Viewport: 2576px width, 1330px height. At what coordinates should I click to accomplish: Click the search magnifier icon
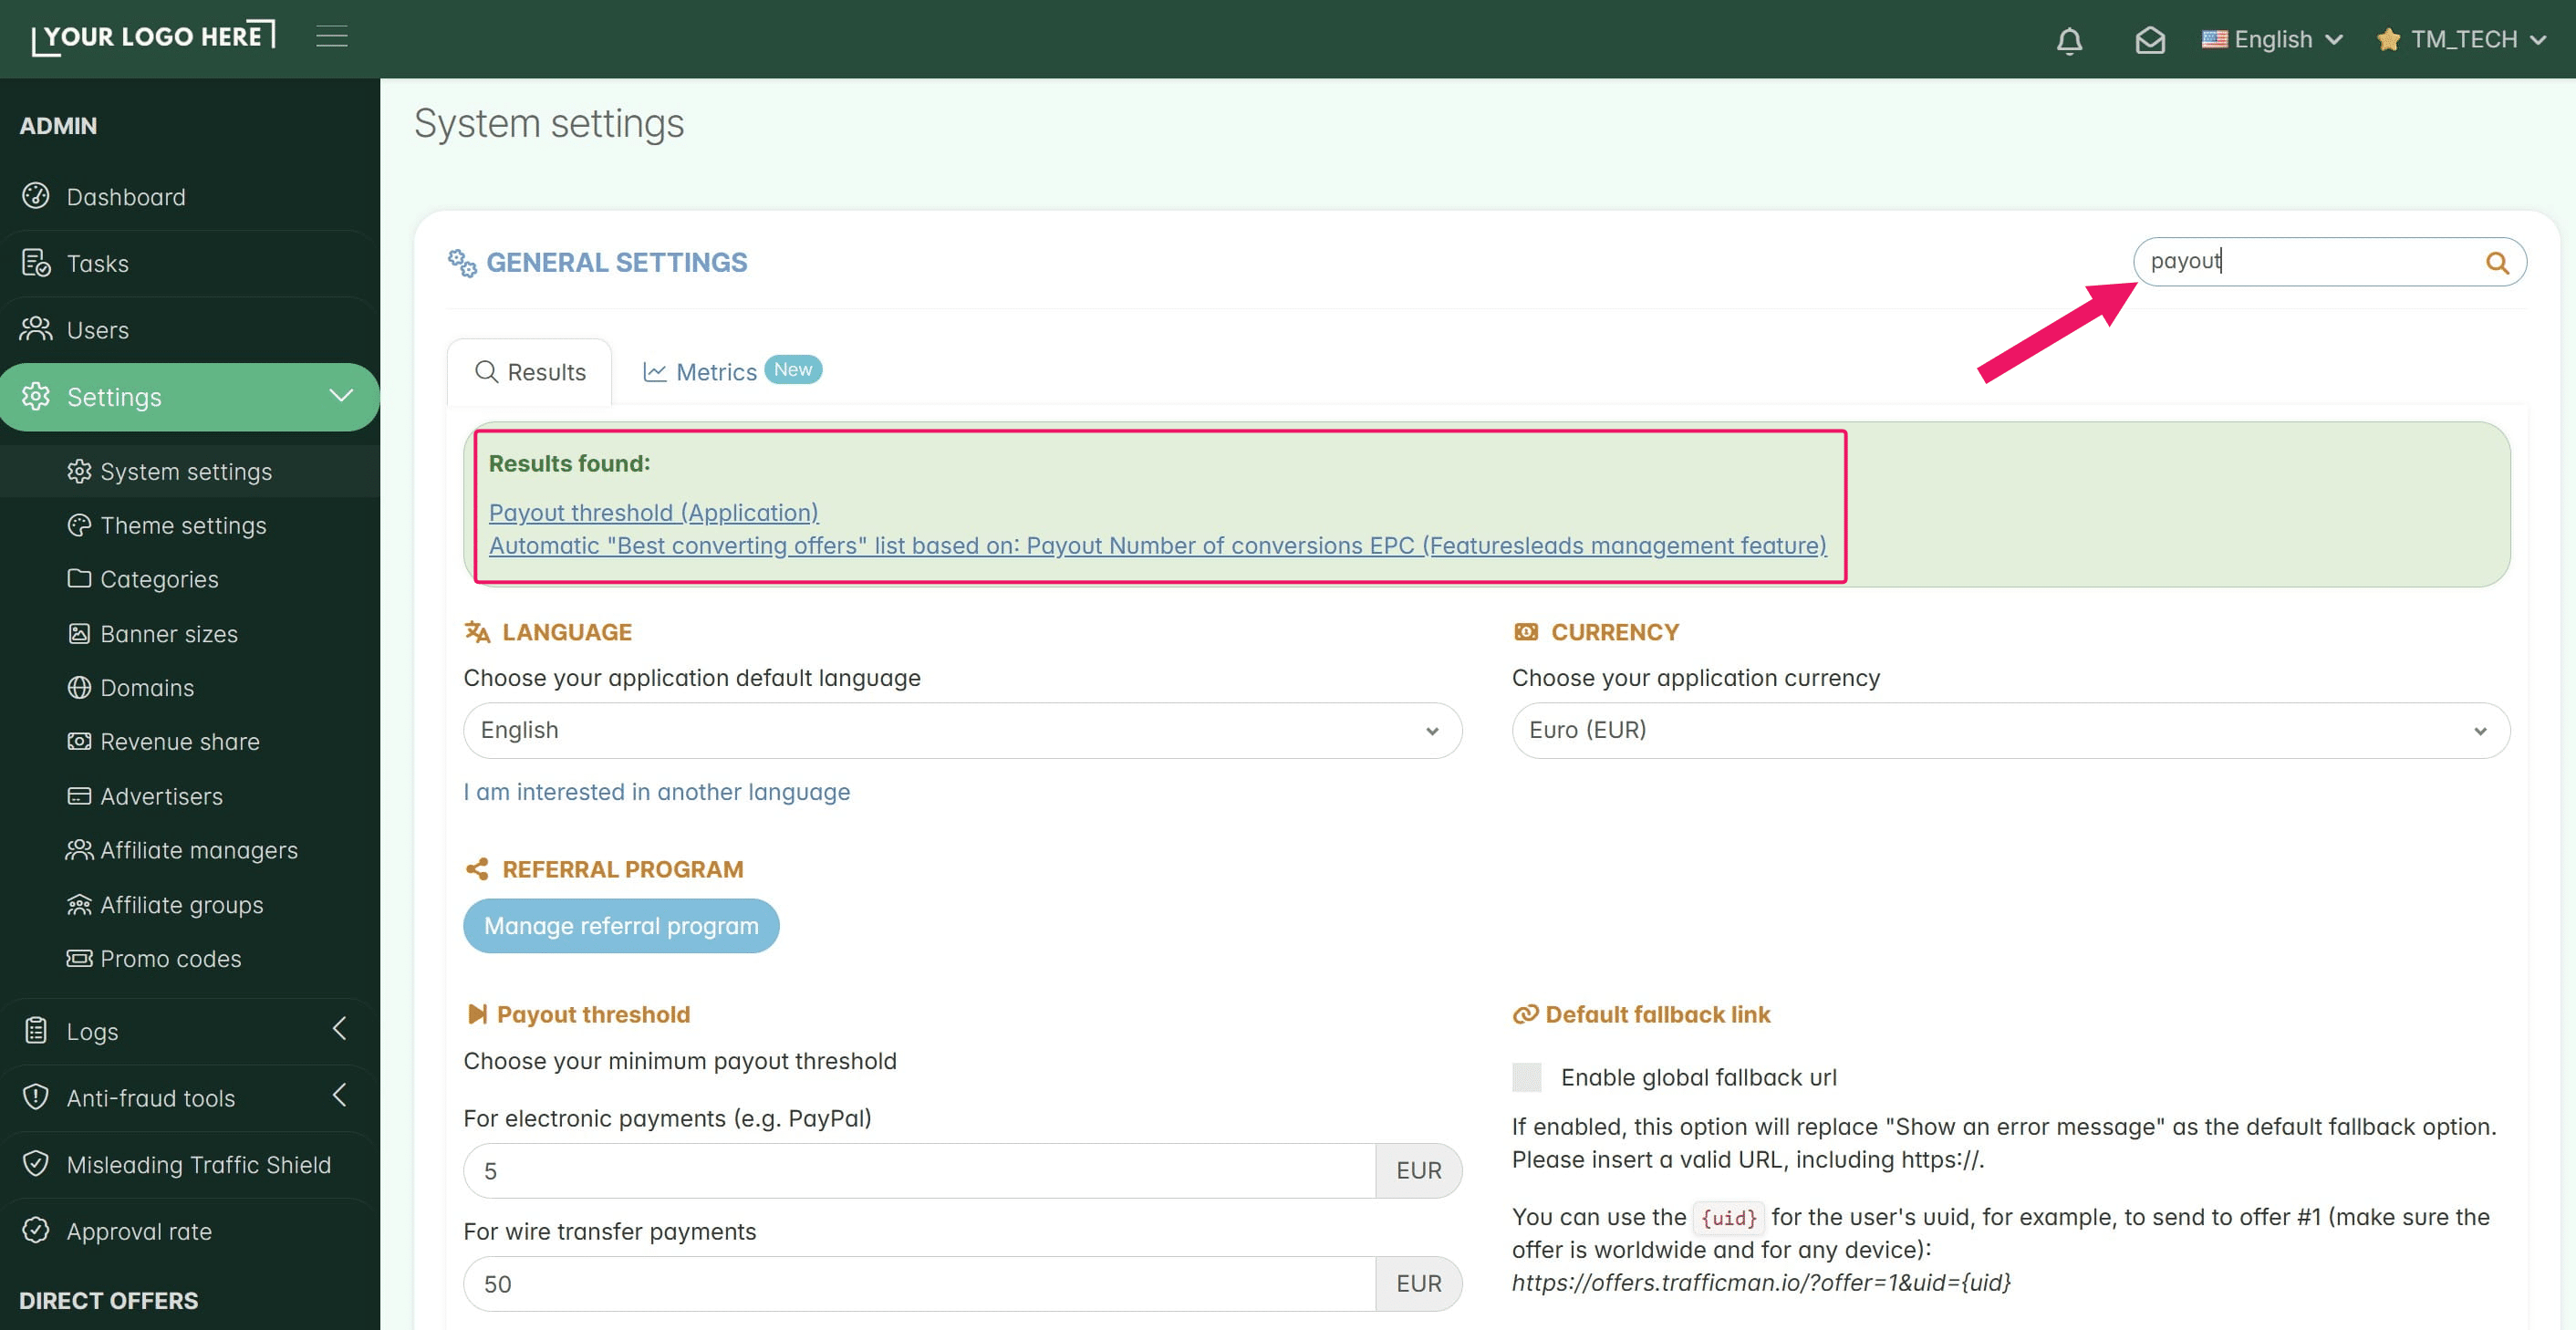coord(2497,262)
